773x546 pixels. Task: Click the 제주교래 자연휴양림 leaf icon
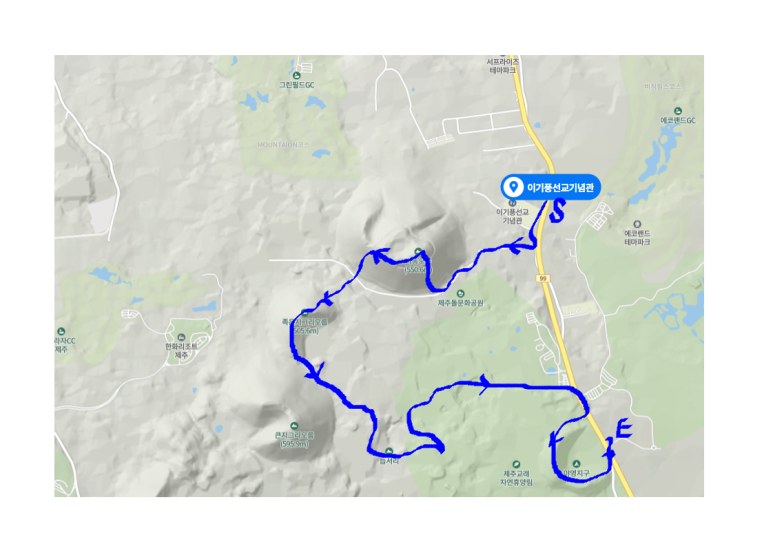pyautogui.click(x=516, y=464)
